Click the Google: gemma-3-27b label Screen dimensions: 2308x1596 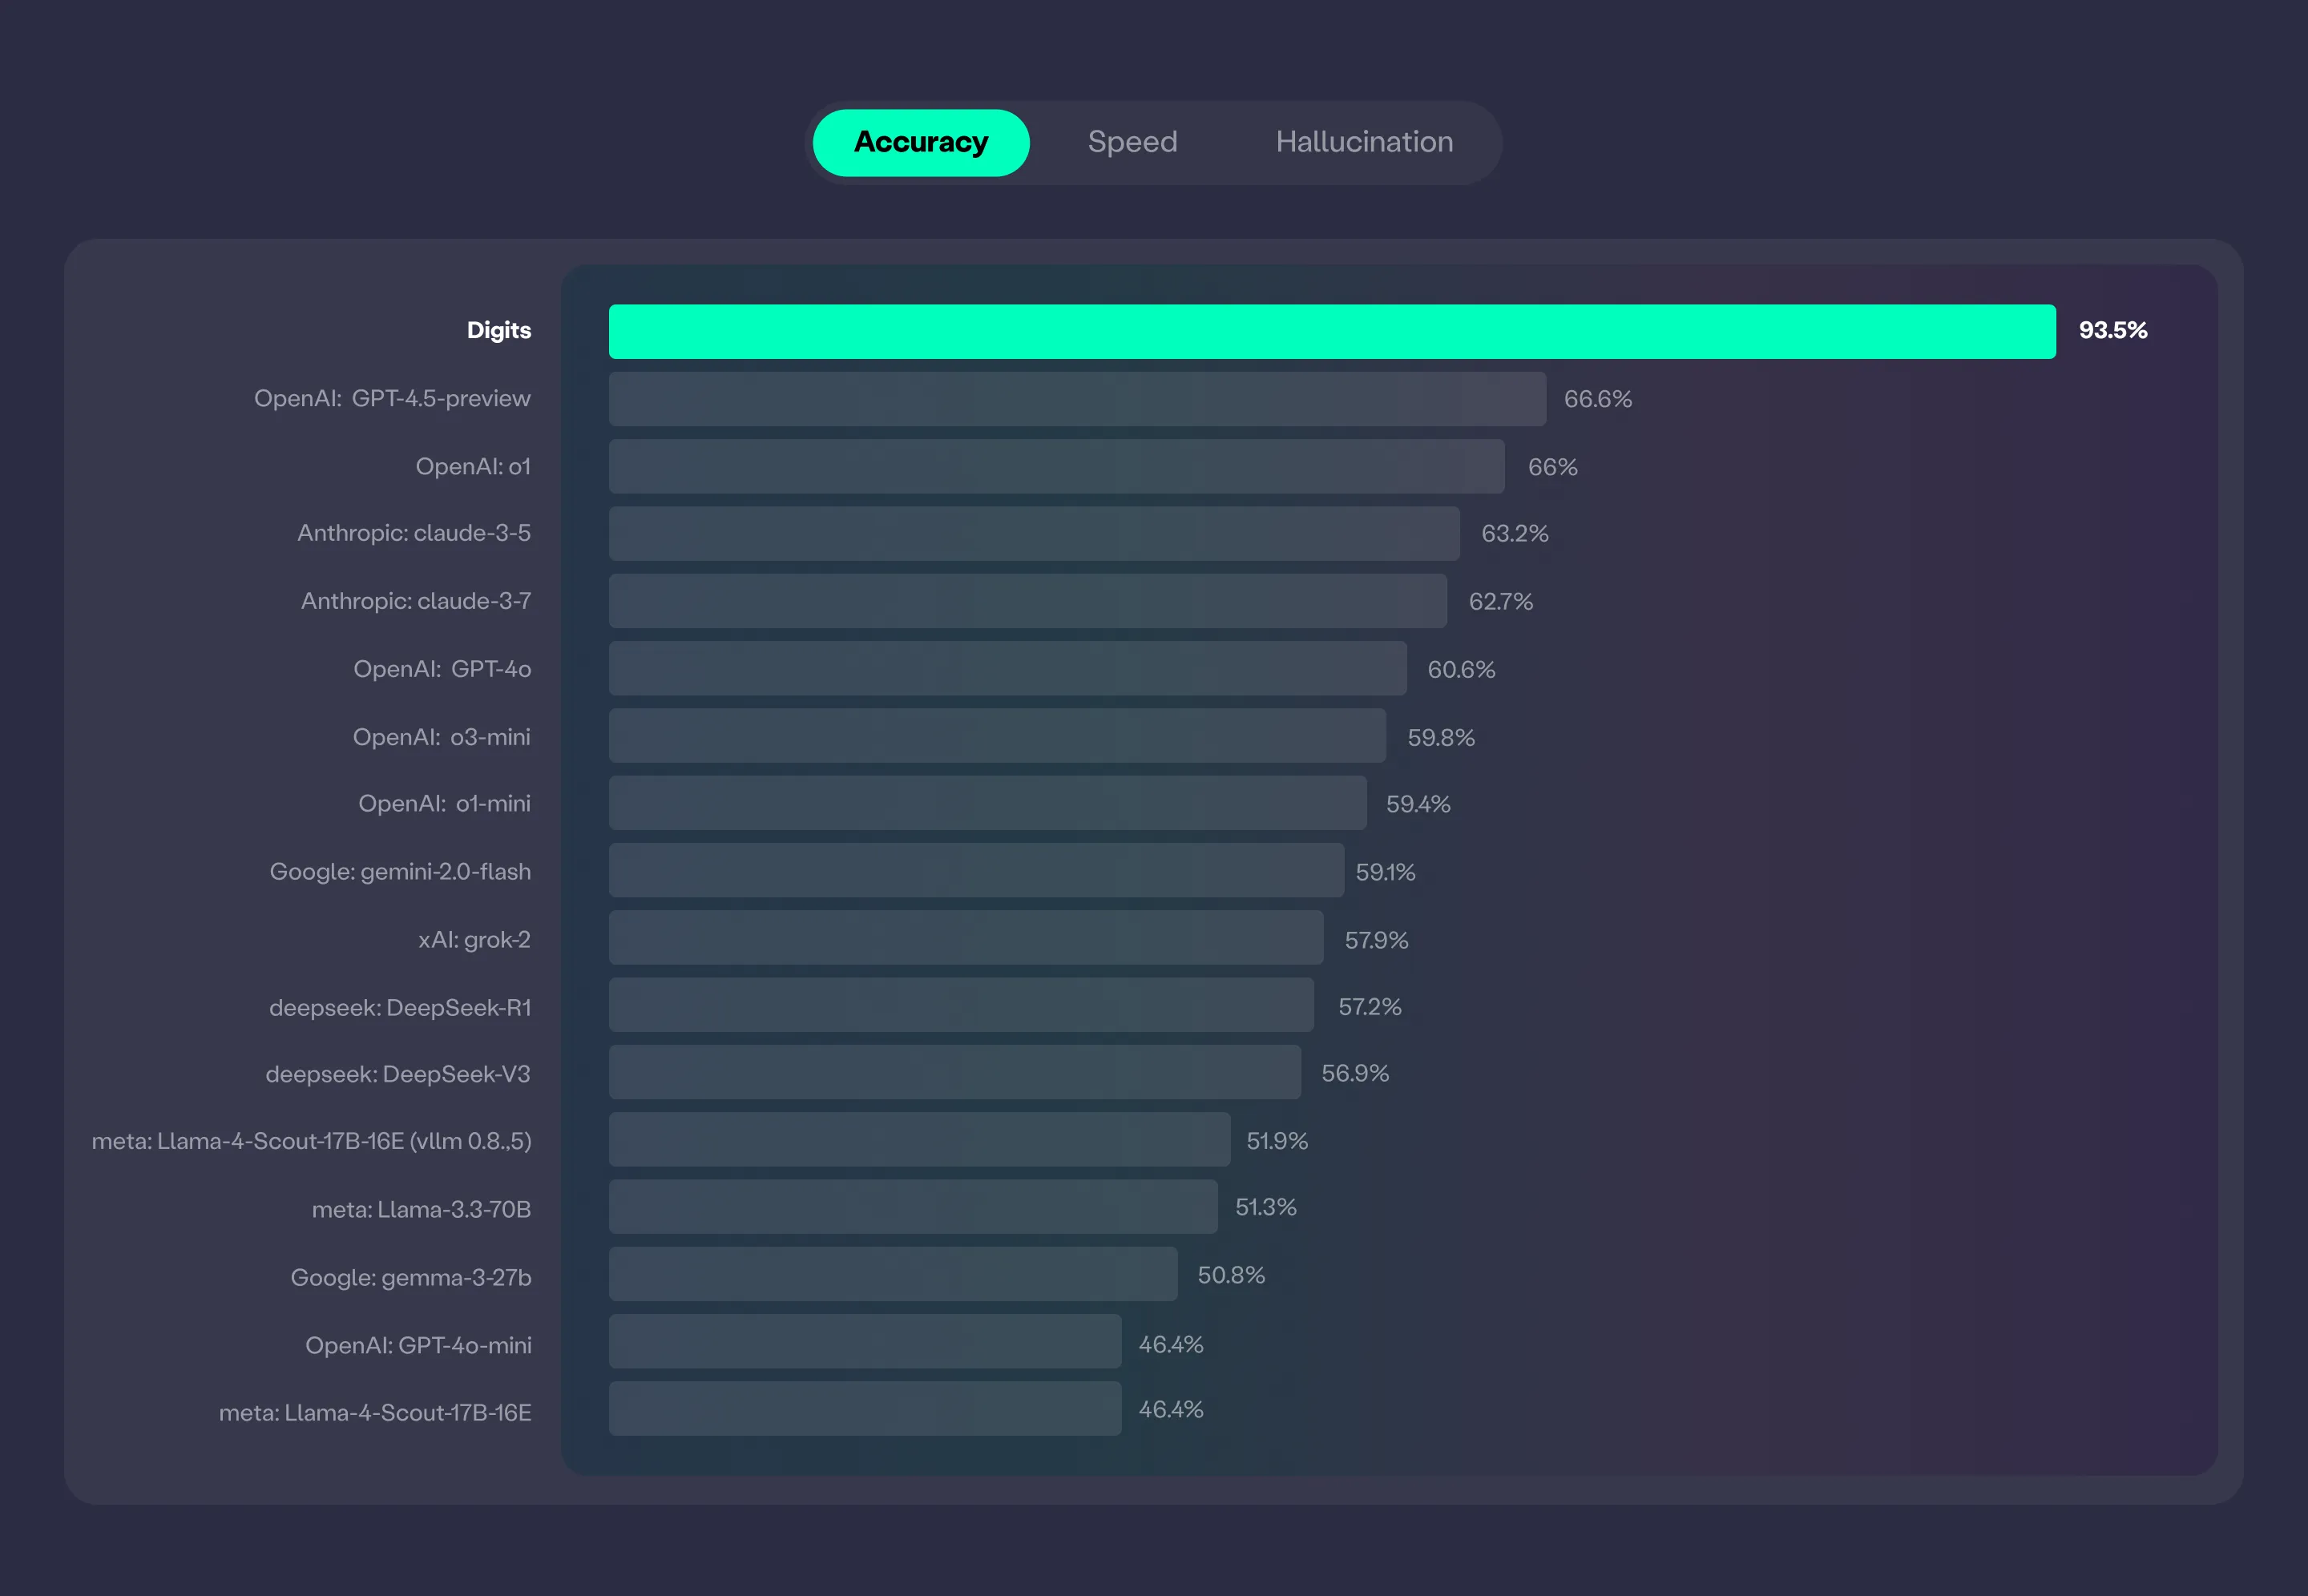pos(411,1277)
